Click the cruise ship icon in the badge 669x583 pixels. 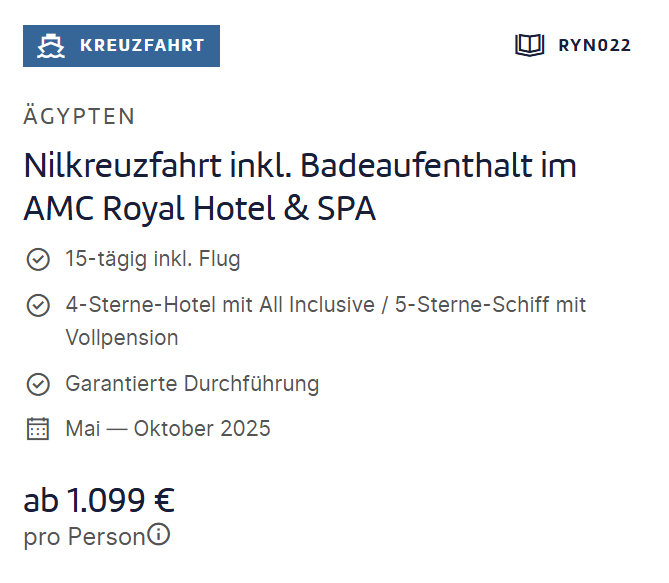51,46
